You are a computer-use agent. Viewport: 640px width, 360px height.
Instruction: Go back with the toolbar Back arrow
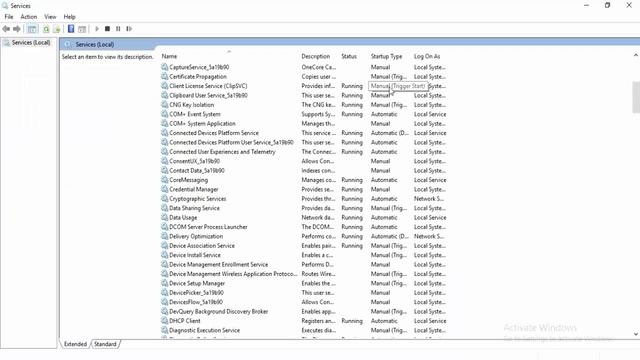point(6,29)
